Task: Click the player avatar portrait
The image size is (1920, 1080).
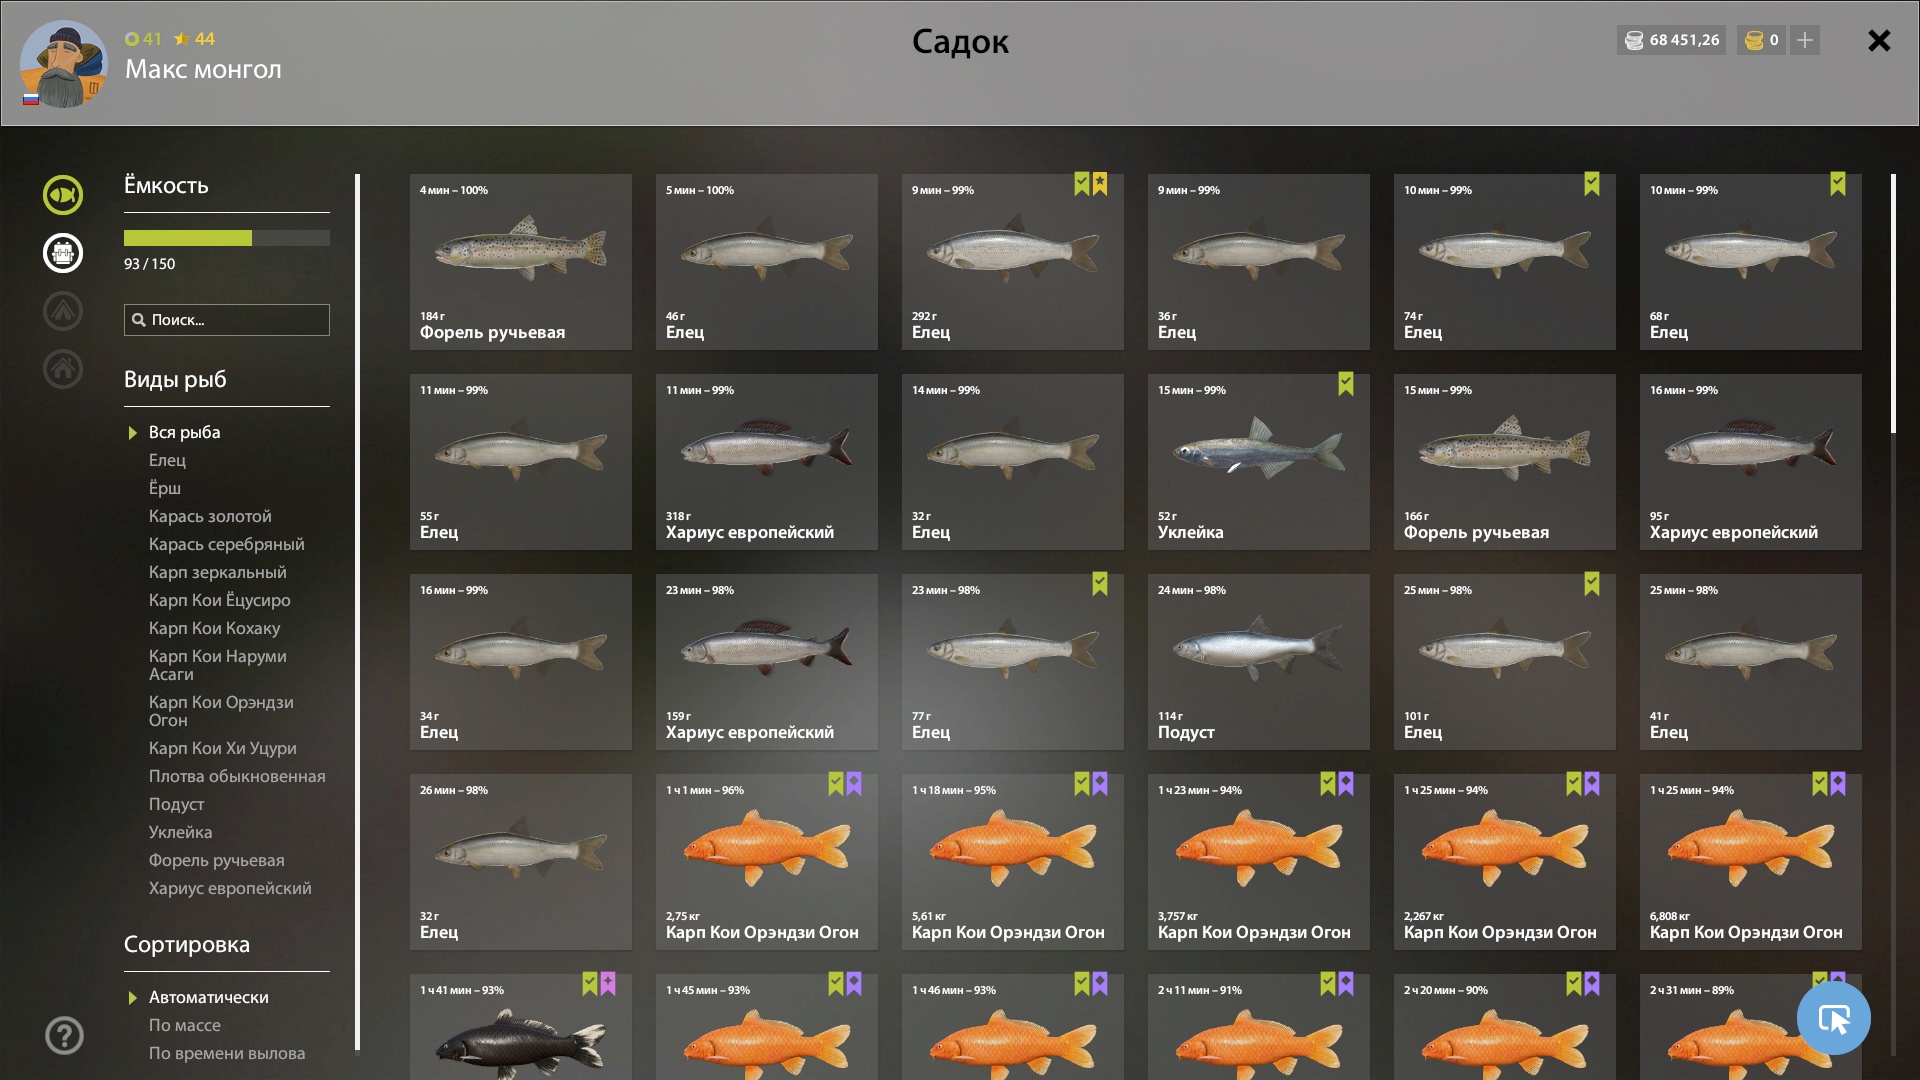Action: tap(64, 64)
